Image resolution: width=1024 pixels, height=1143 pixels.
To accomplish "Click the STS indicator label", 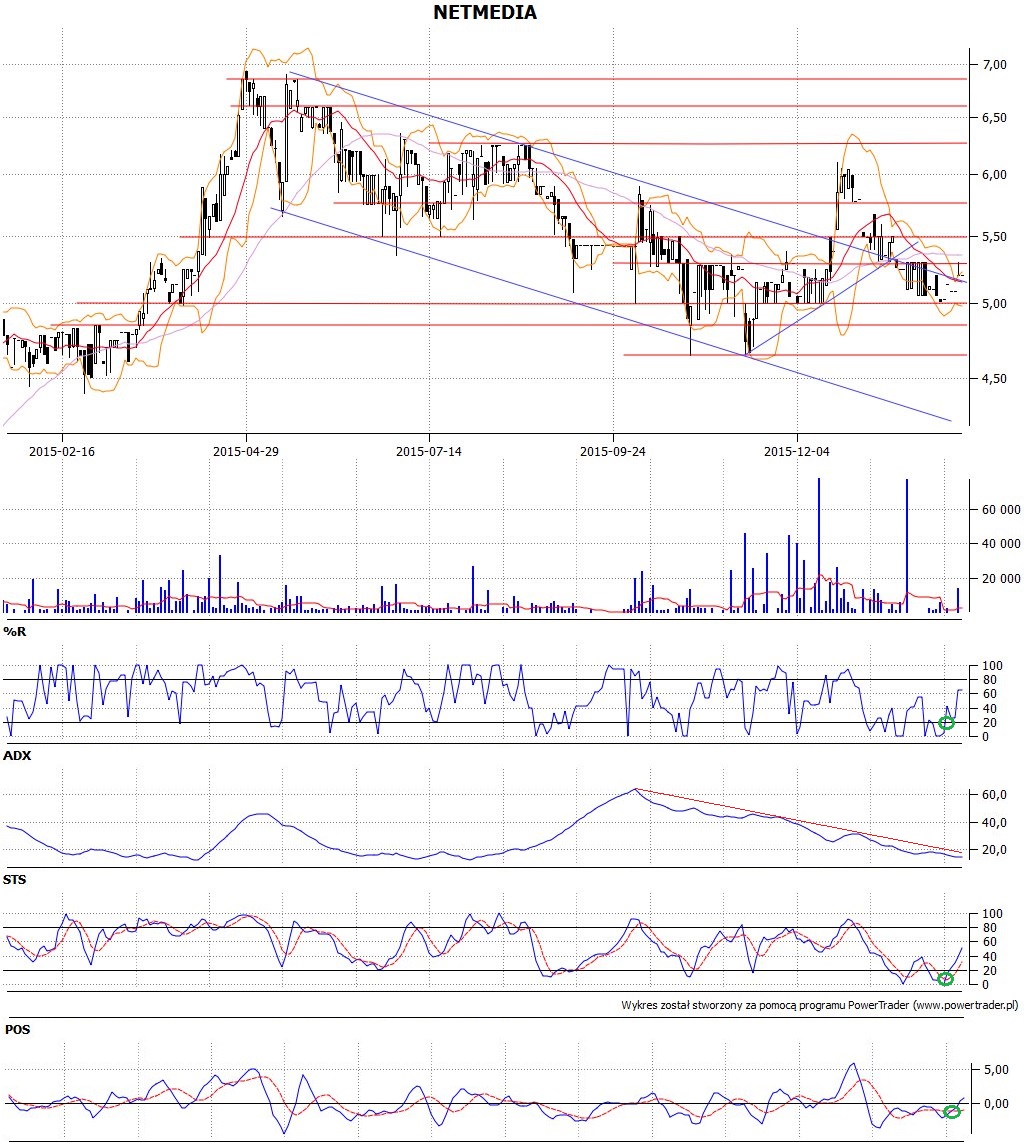I will tap(15, 879).
